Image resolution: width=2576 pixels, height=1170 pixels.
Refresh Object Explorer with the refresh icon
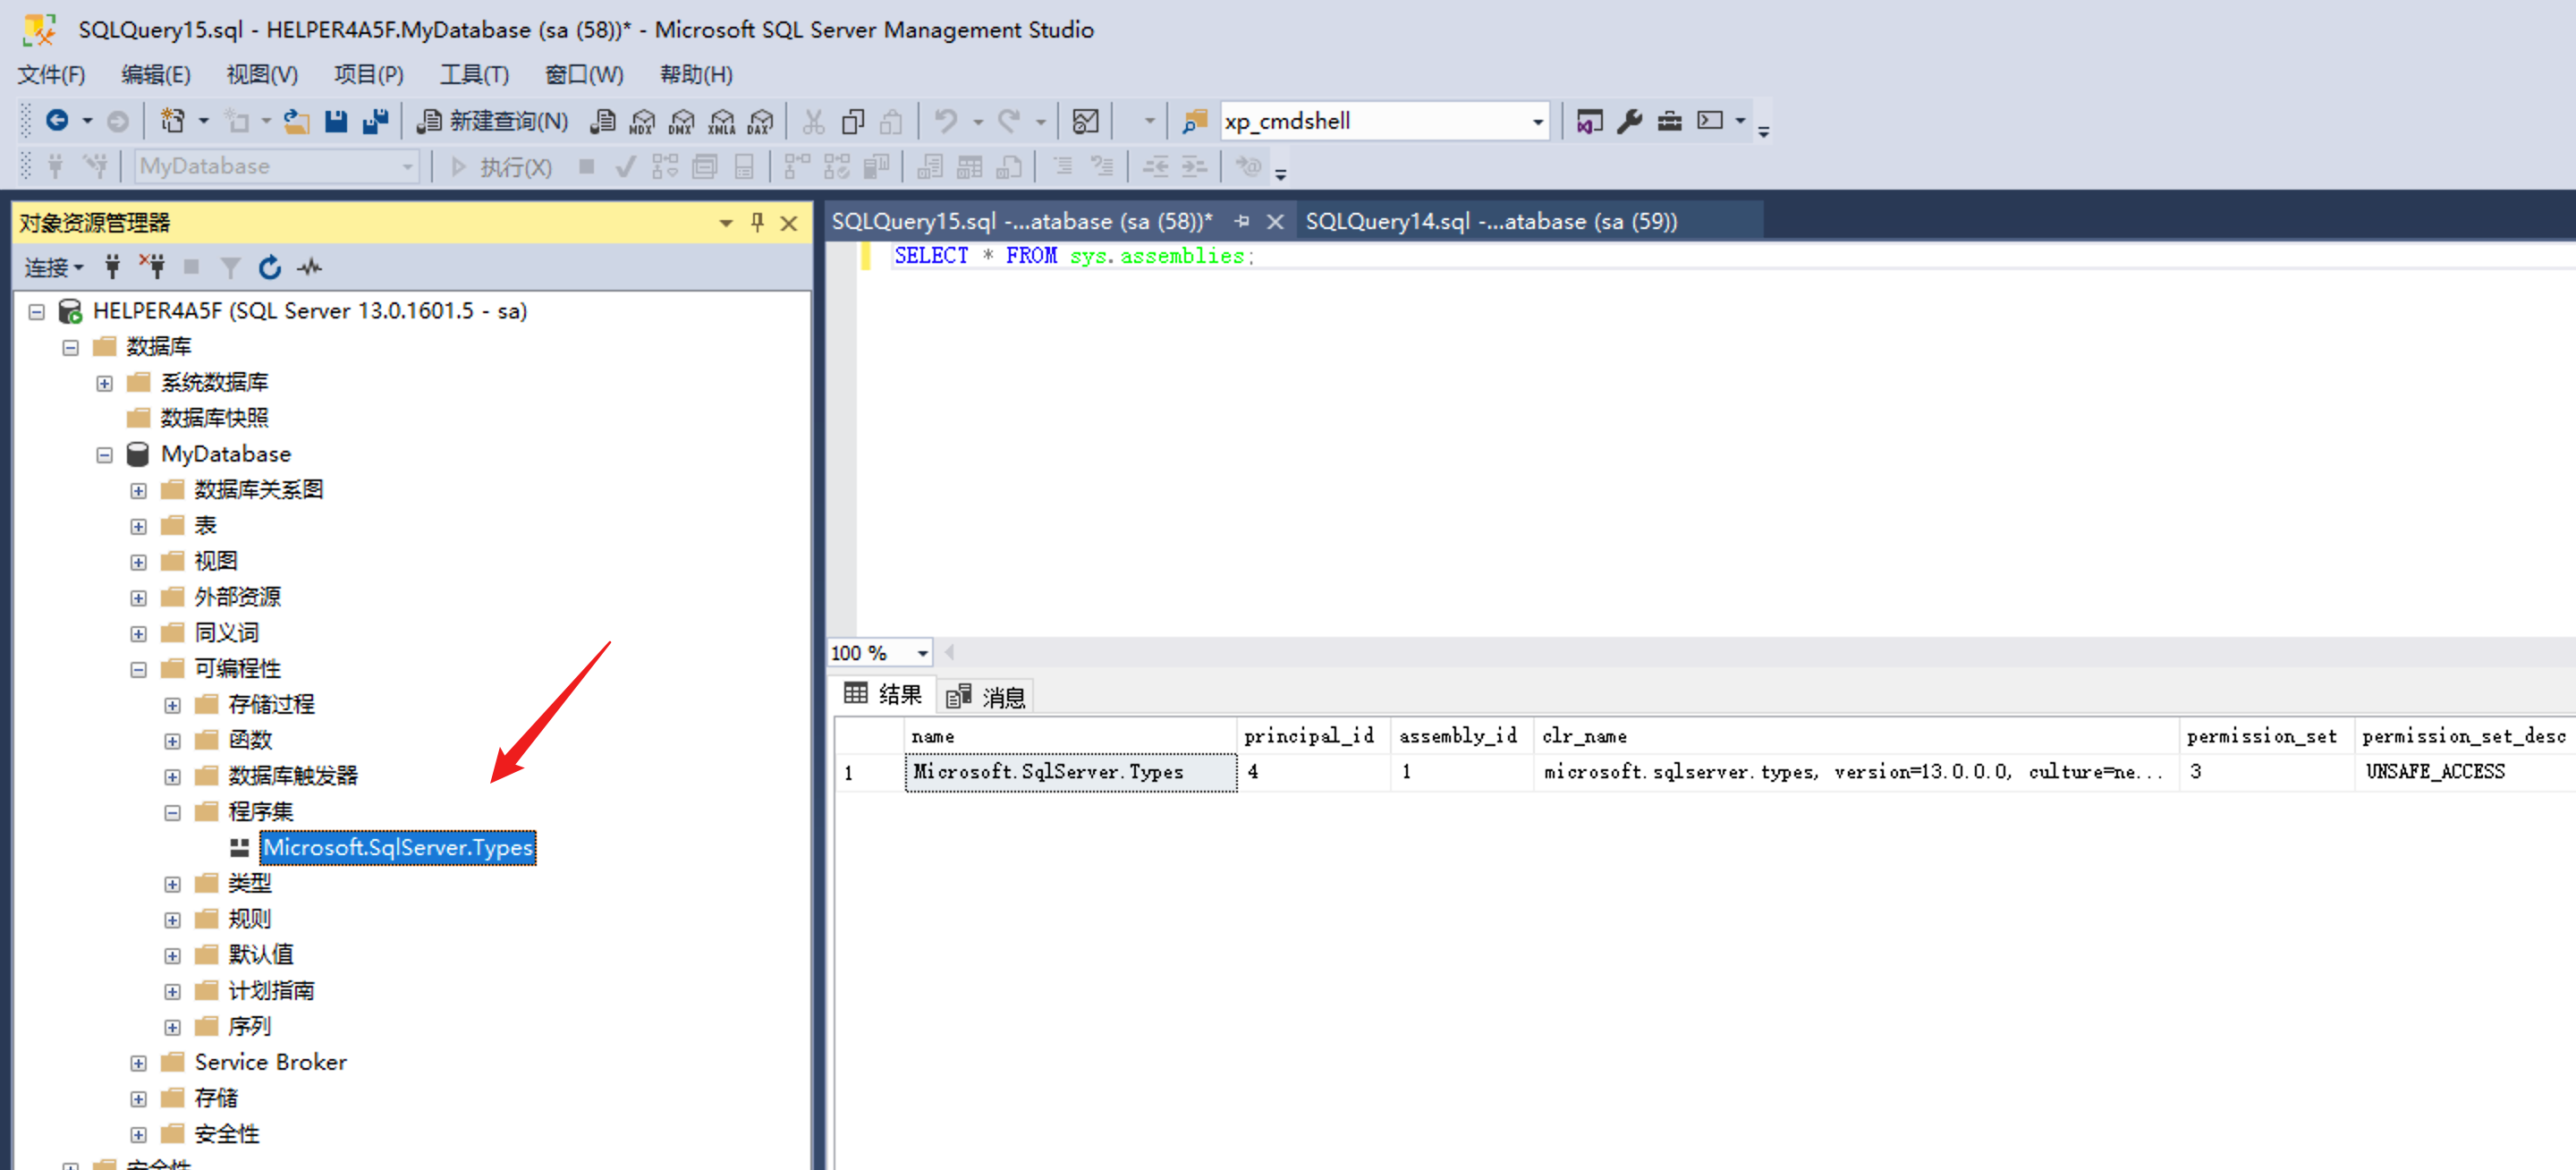[x=269, y=267]
